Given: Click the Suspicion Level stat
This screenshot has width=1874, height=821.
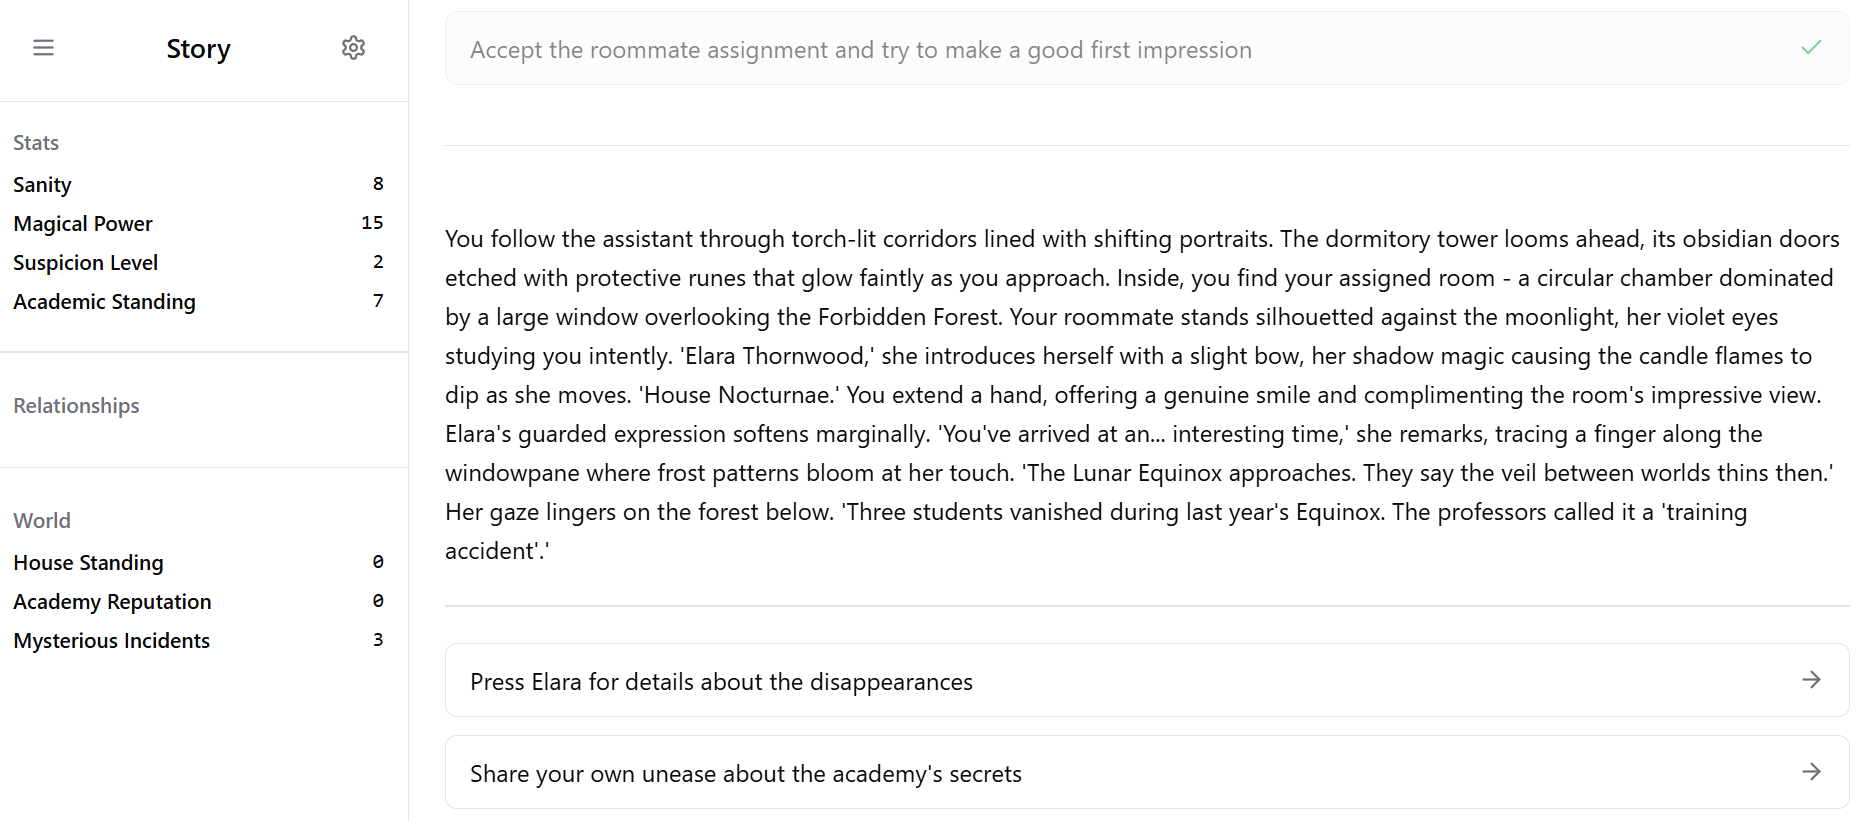Looking at the screenshot, I should [x=198, y=262].
